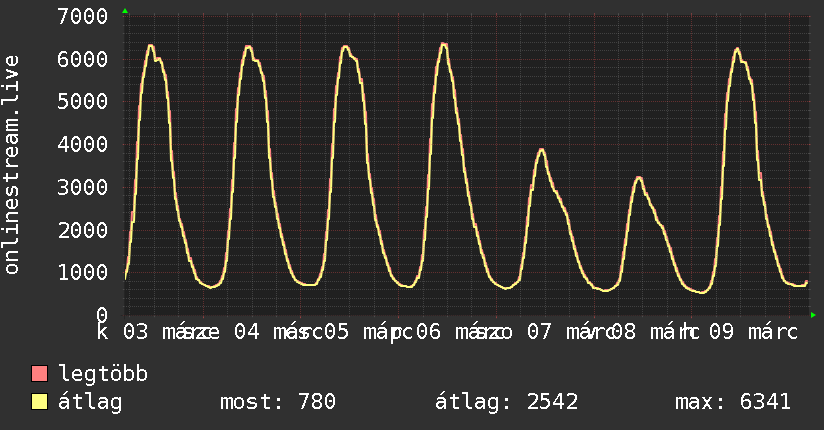This screenshot has height=430, width=824.
Task: Click the 5000 y-axis label
Action: coord(83,101)
